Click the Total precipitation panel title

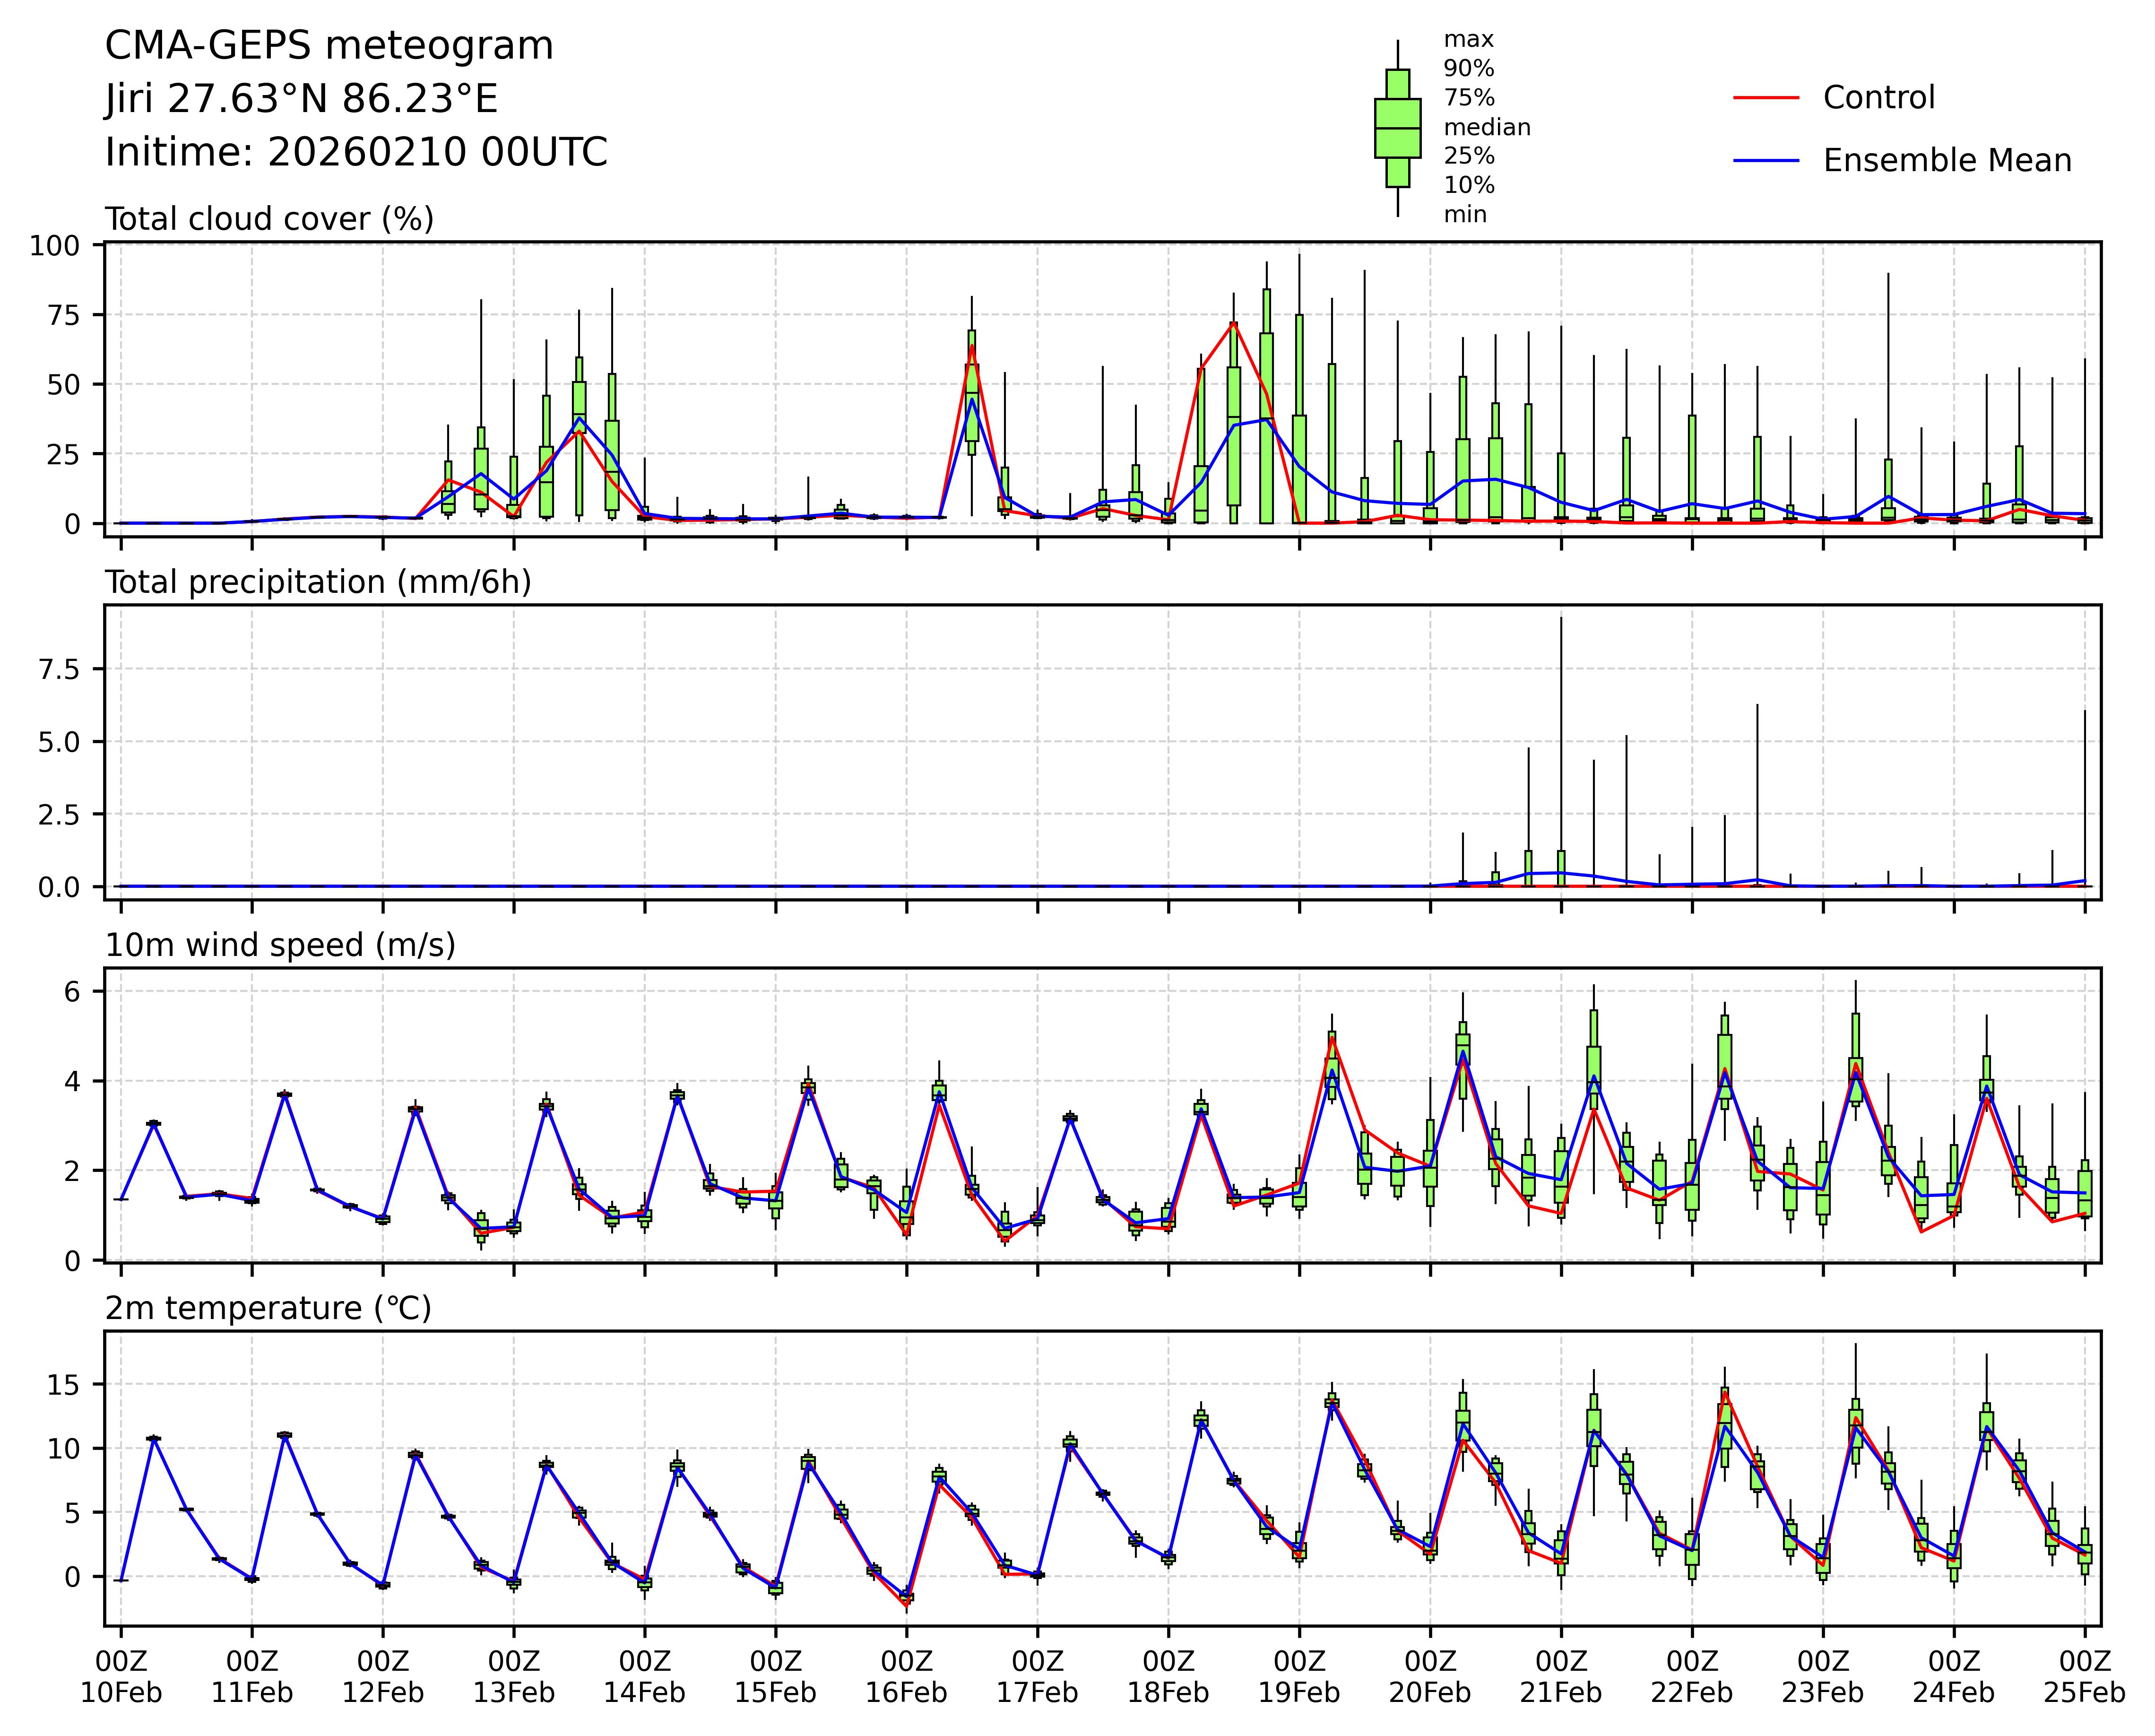tap(318, 582)
